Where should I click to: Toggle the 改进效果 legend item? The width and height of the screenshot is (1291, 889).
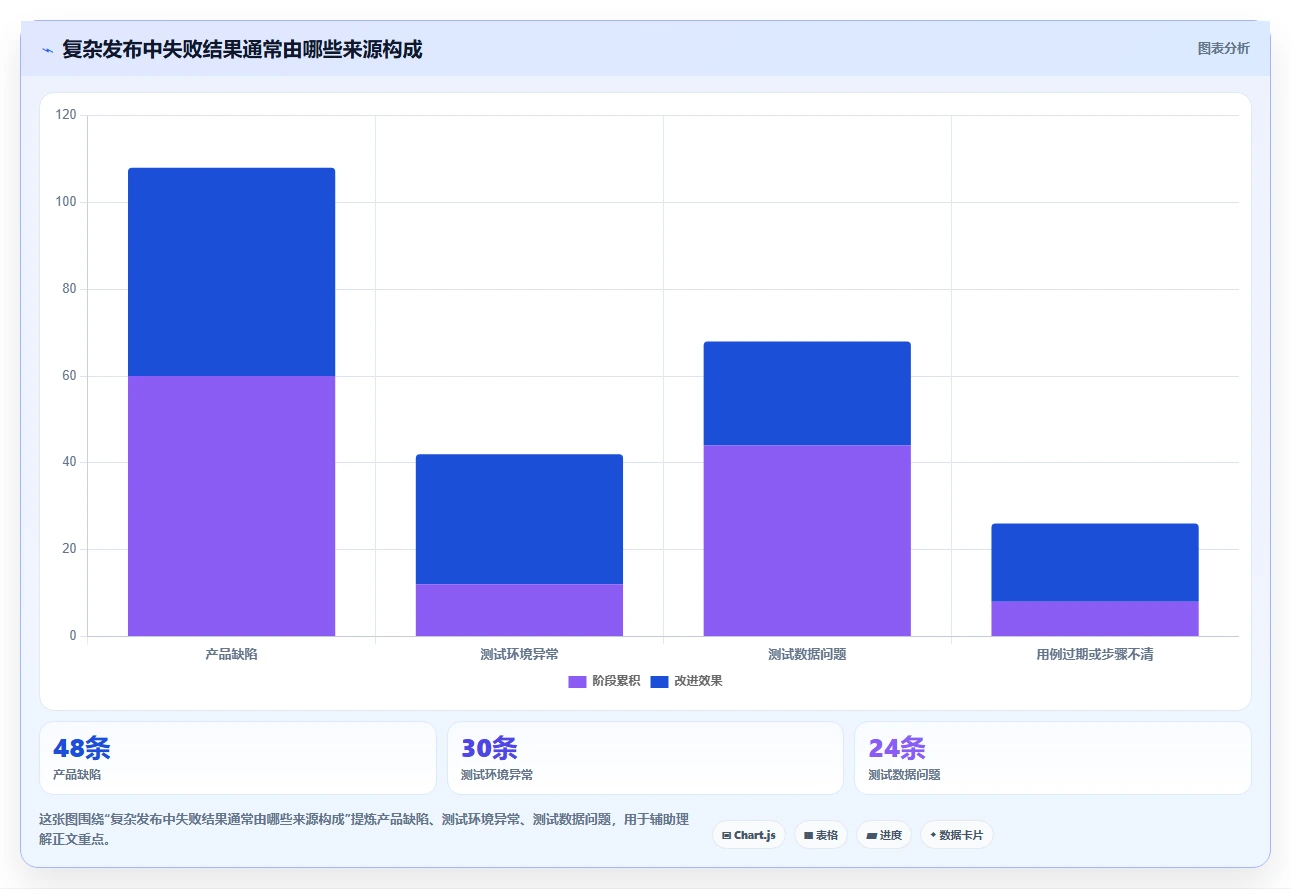pos(686,681)
